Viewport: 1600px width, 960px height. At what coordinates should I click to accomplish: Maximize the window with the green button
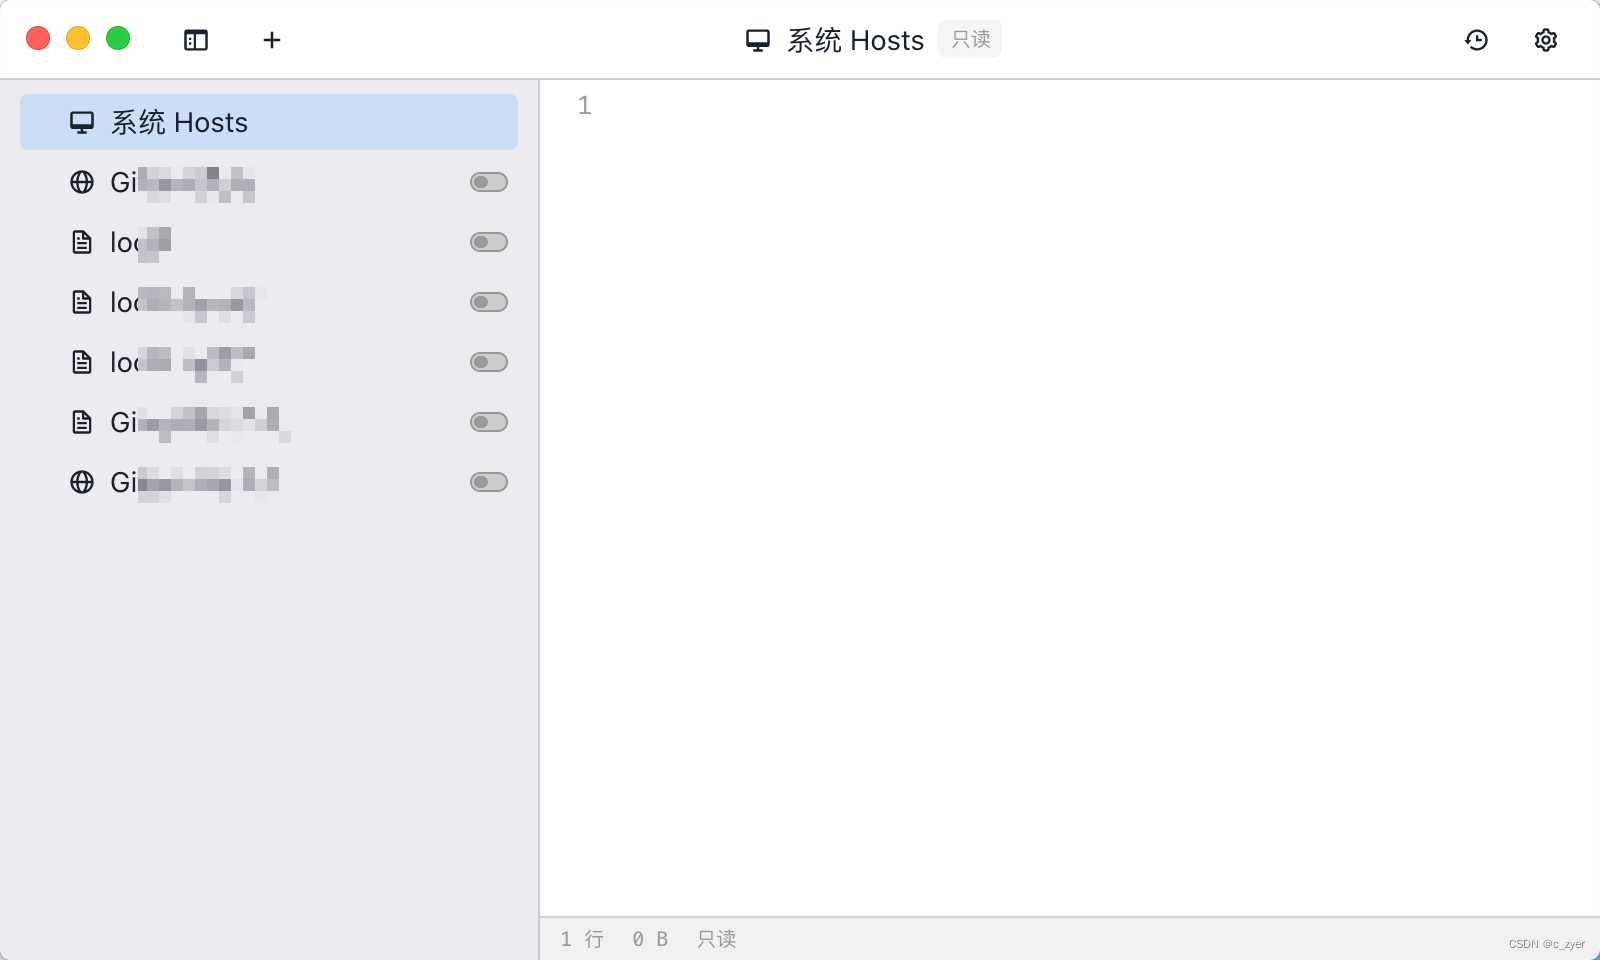(118, 38)
